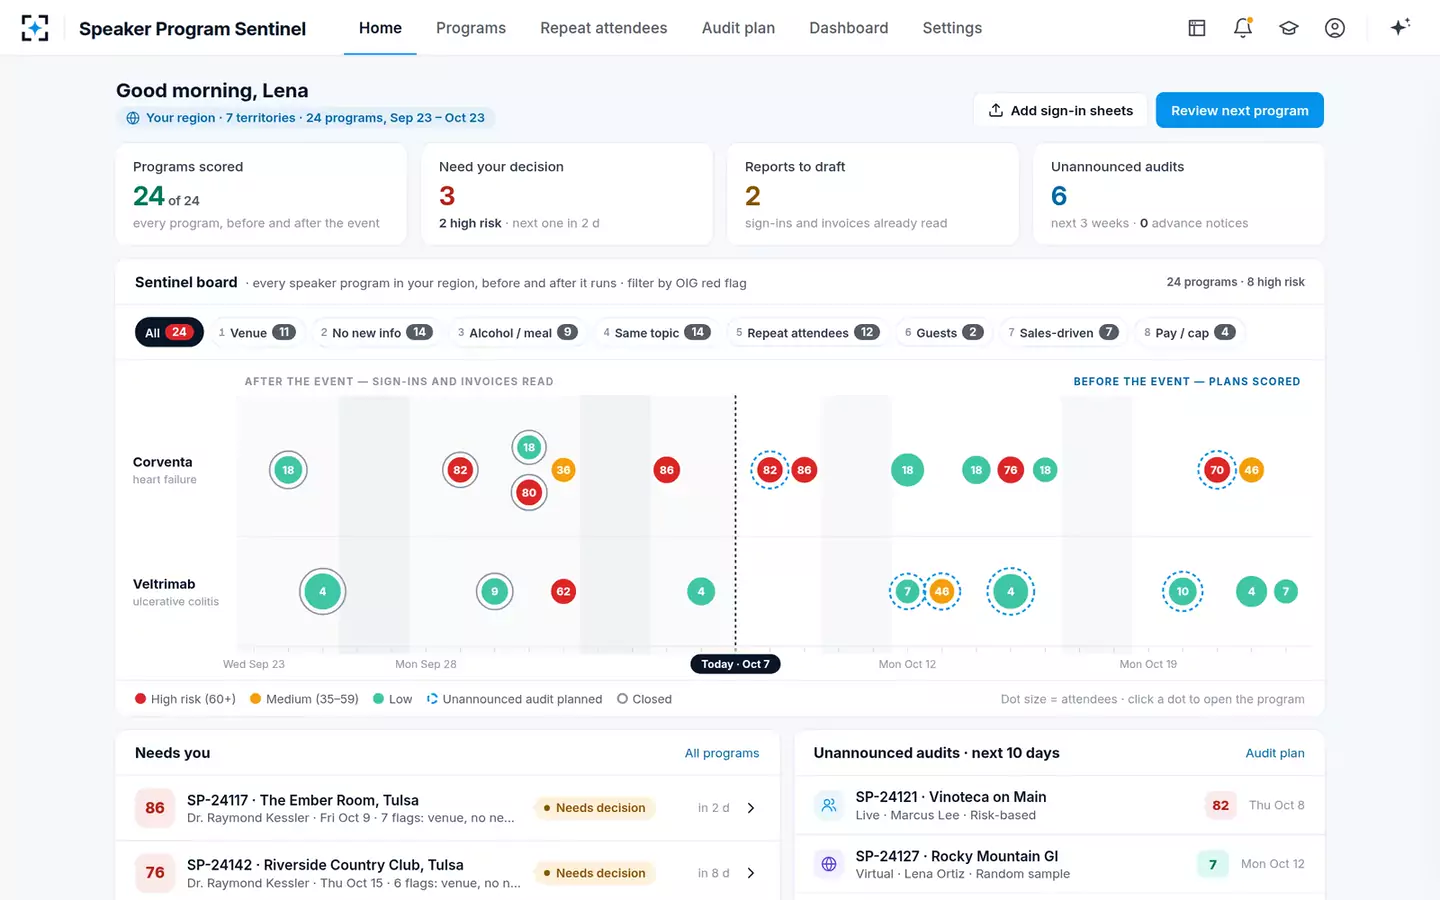Open notifications bell
Viewport: 1440px width, 900px height.
click(x=1243, y=28)
